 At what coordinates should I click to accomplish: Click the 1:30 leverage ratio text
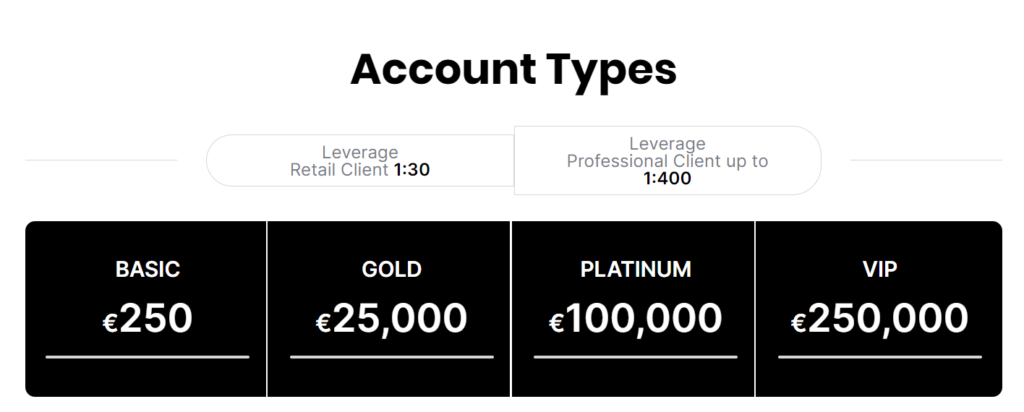pos(411,169)
